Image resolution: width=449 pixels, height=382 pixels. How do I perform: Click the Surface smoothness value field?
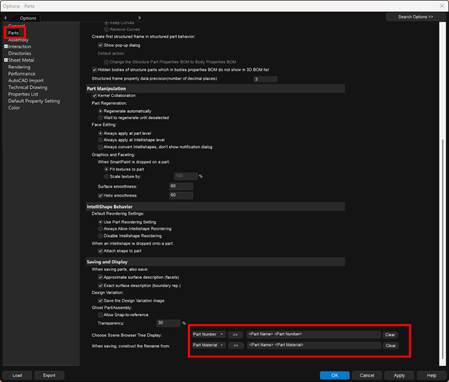click(181, 186)
